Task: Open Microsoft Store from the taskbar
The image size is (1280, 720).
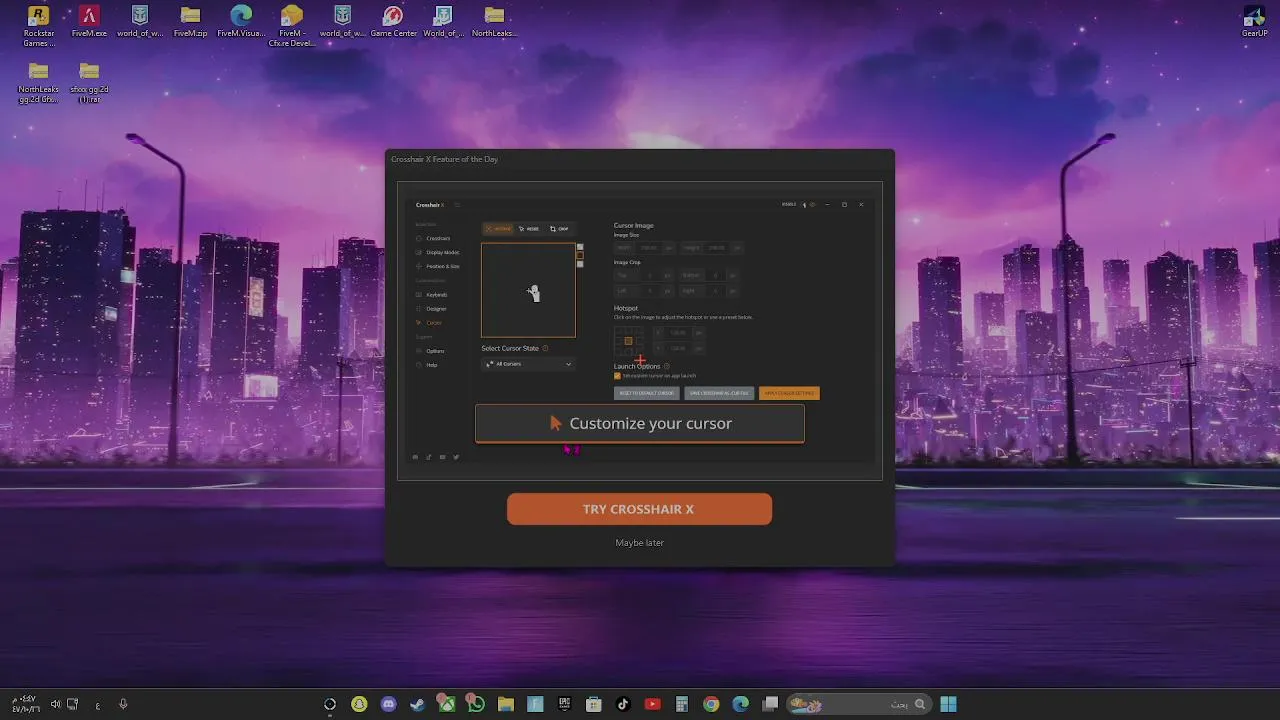Action: click(x=593, y=704)
